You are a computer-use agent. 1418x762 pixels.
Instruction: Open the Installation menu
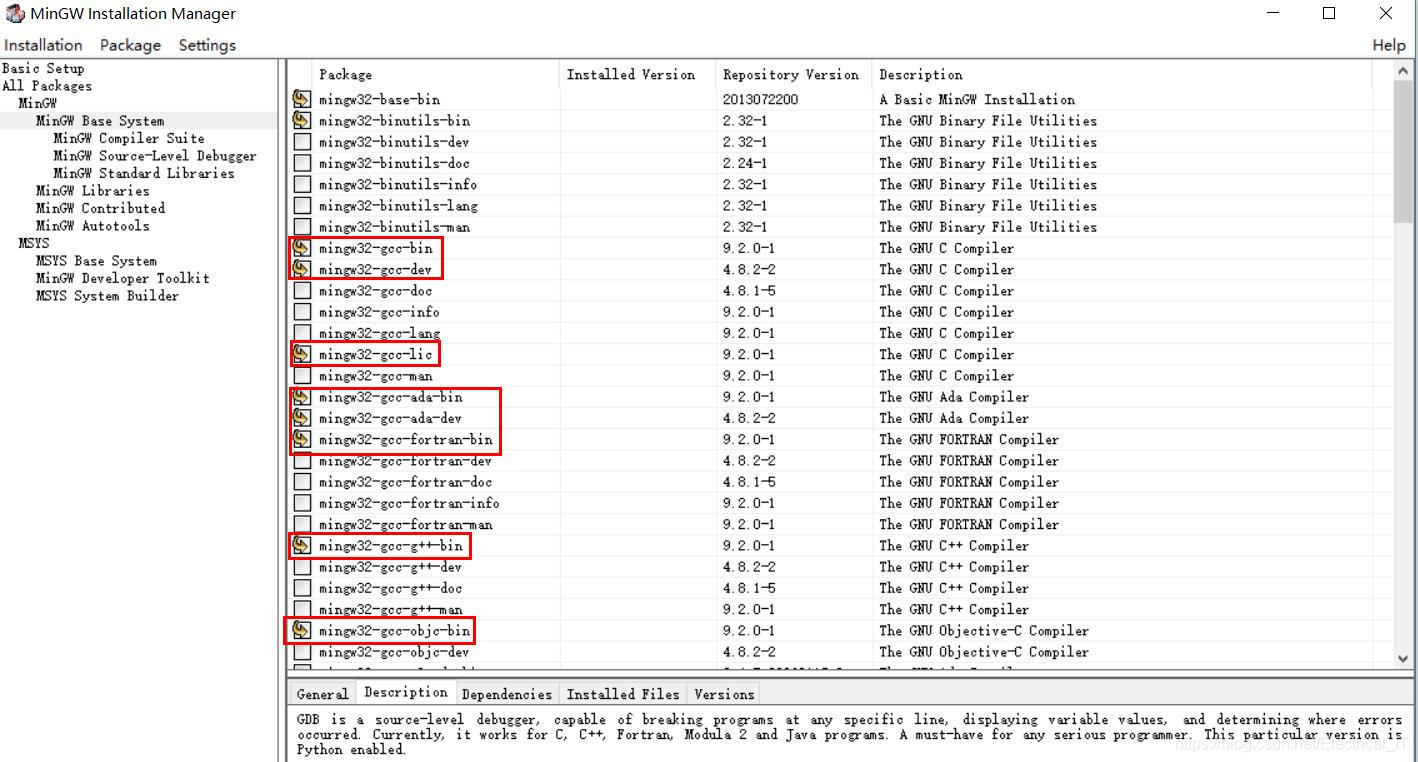[x=43, y=45]
